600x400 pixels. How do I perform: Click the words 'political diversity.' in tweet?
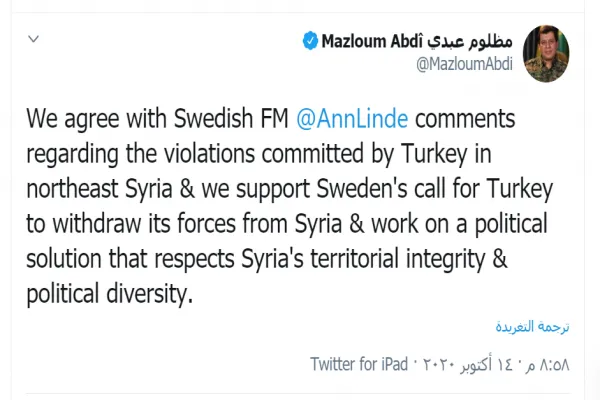pyautogui.click(x=109, y=294)
